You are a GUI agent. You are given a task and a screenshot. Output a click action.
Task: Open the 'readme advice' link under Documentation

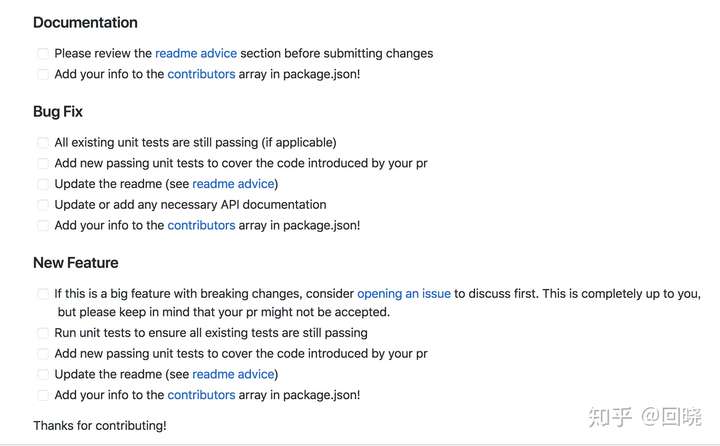coord(196,53)
